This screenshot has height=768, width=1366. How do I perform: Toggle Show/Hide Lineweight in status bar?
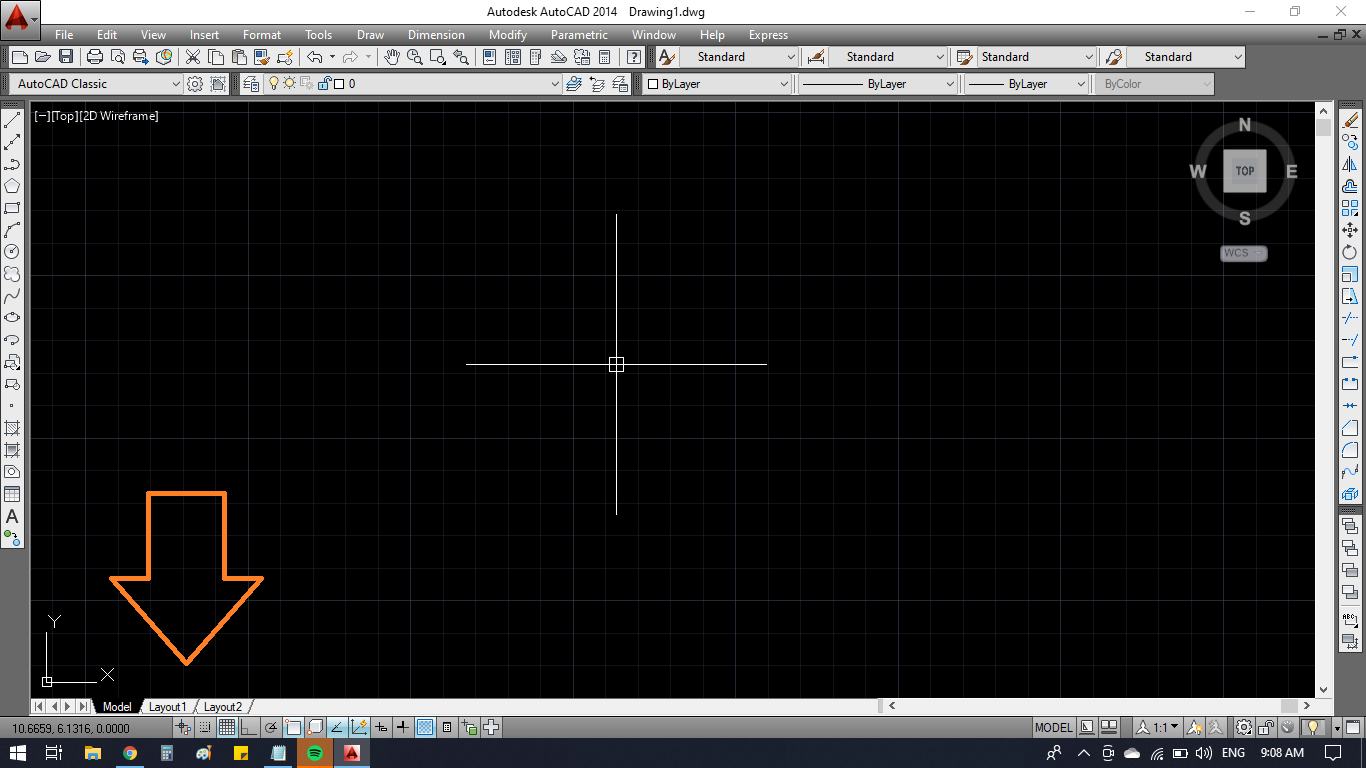(403, 727)
